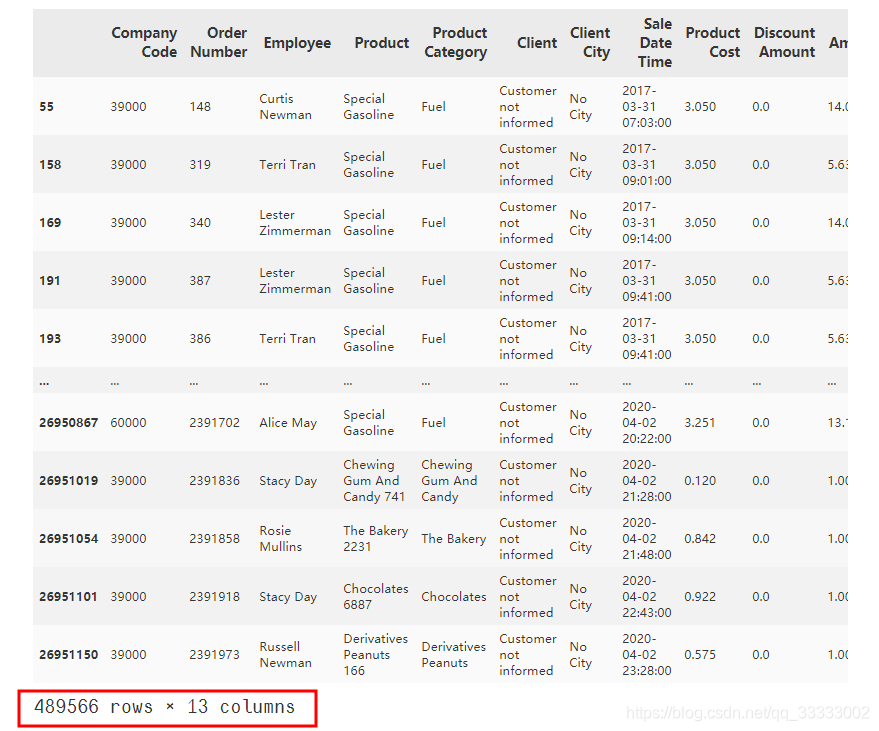Click product cost value 0.120
This screenshot has width=879, height=731.
click(x=700, y=481)
